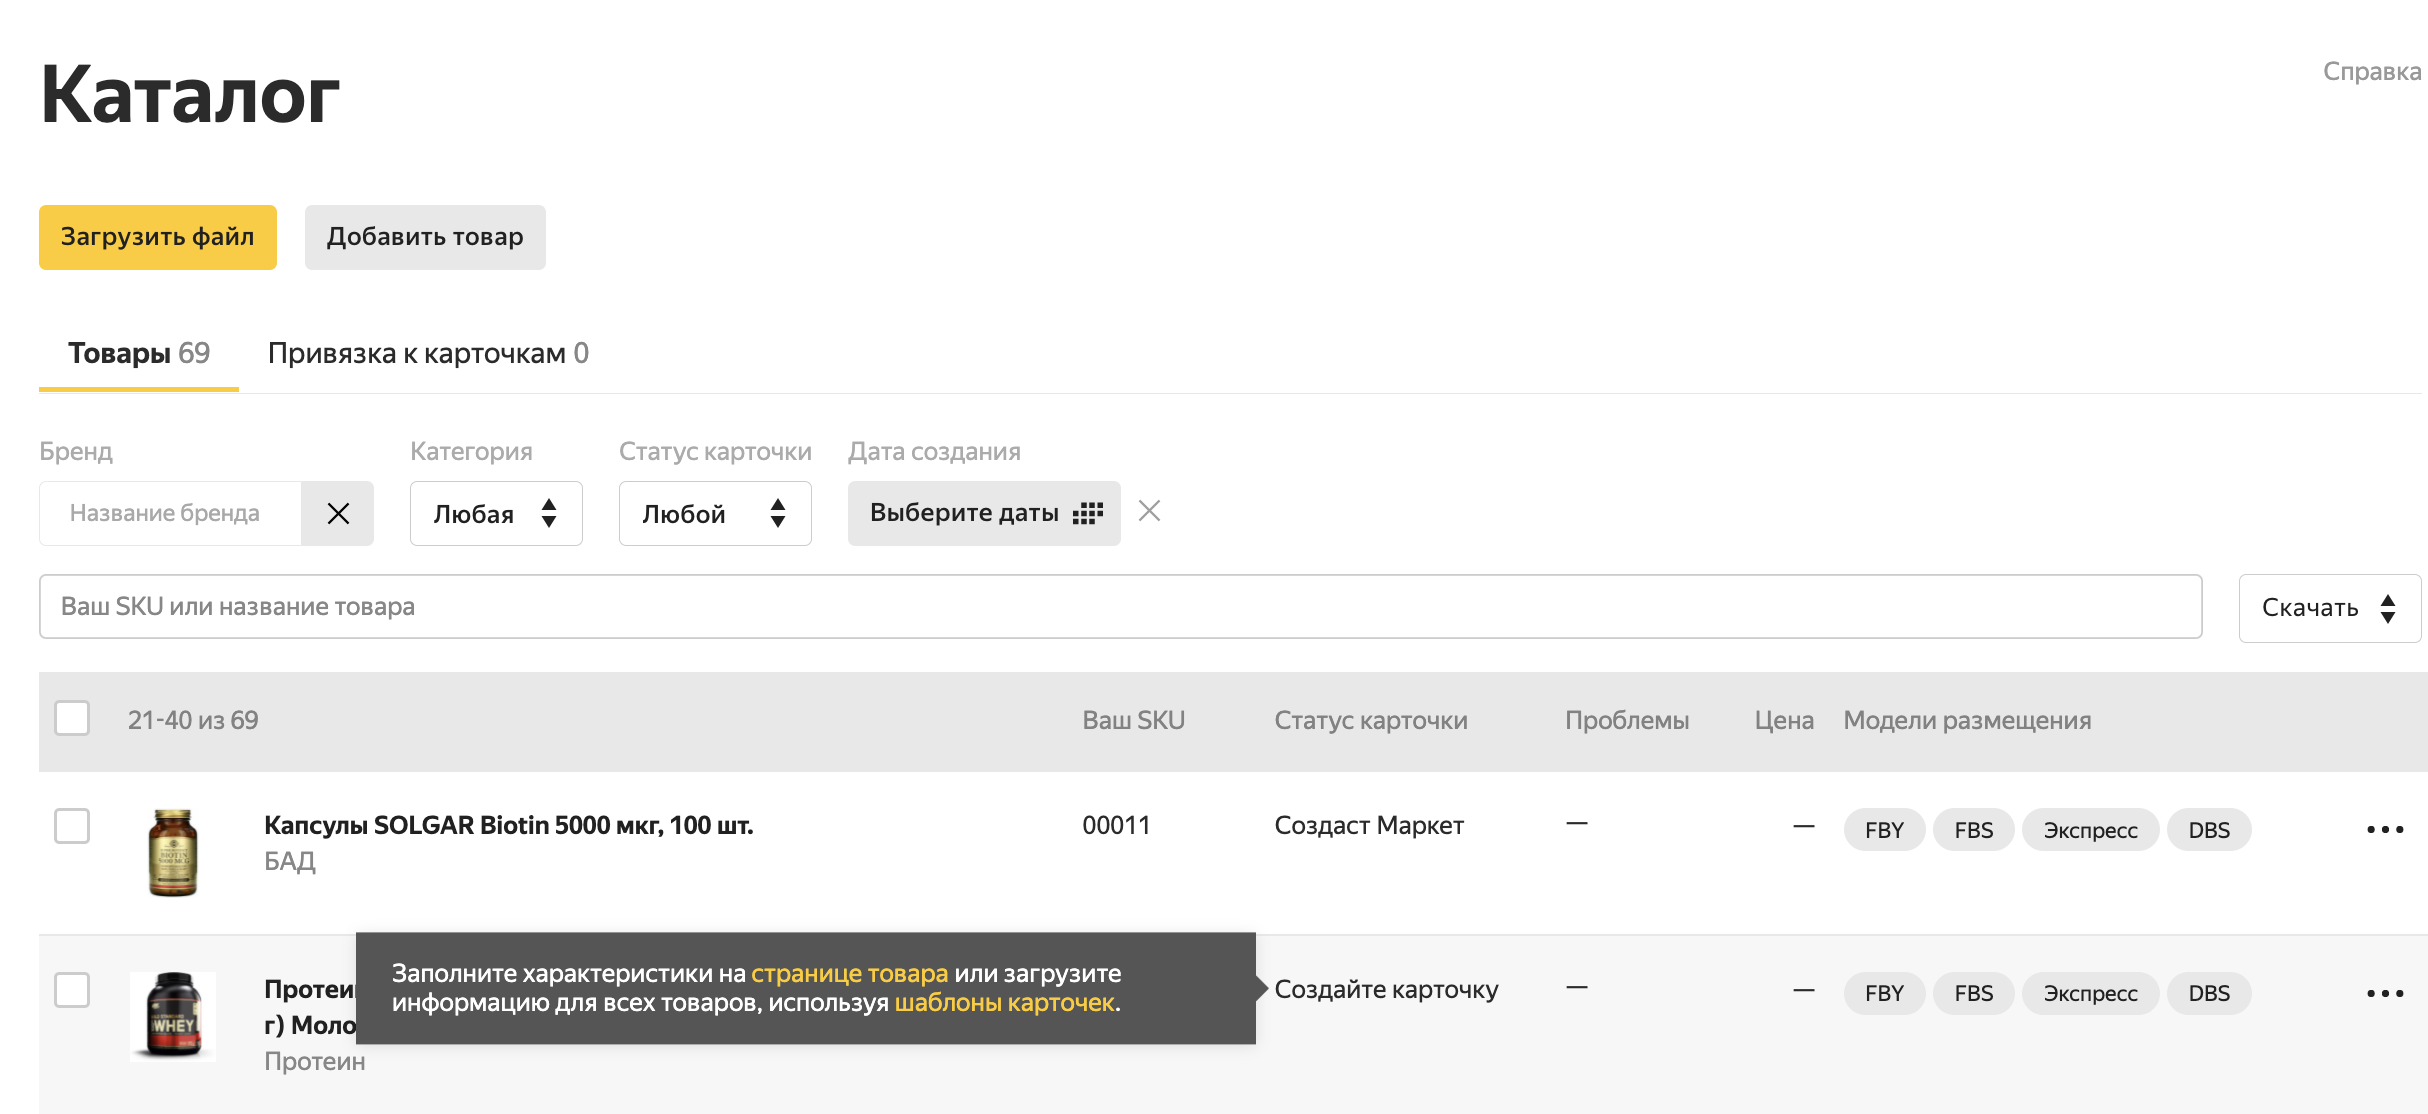Image resolution: width=2428 pixels, height=1114 pixels.
Task: Check the Протеин product checkbox
Action: (x=72, y=990)
